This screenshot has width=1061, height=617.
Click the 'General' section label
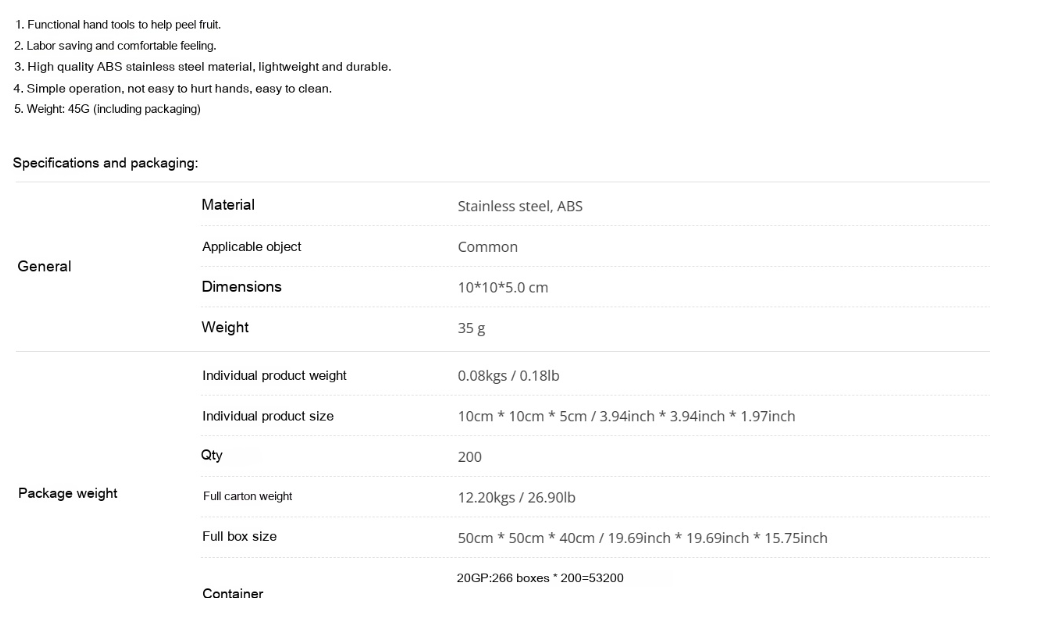pyautogui.click(x=44, y=267)
